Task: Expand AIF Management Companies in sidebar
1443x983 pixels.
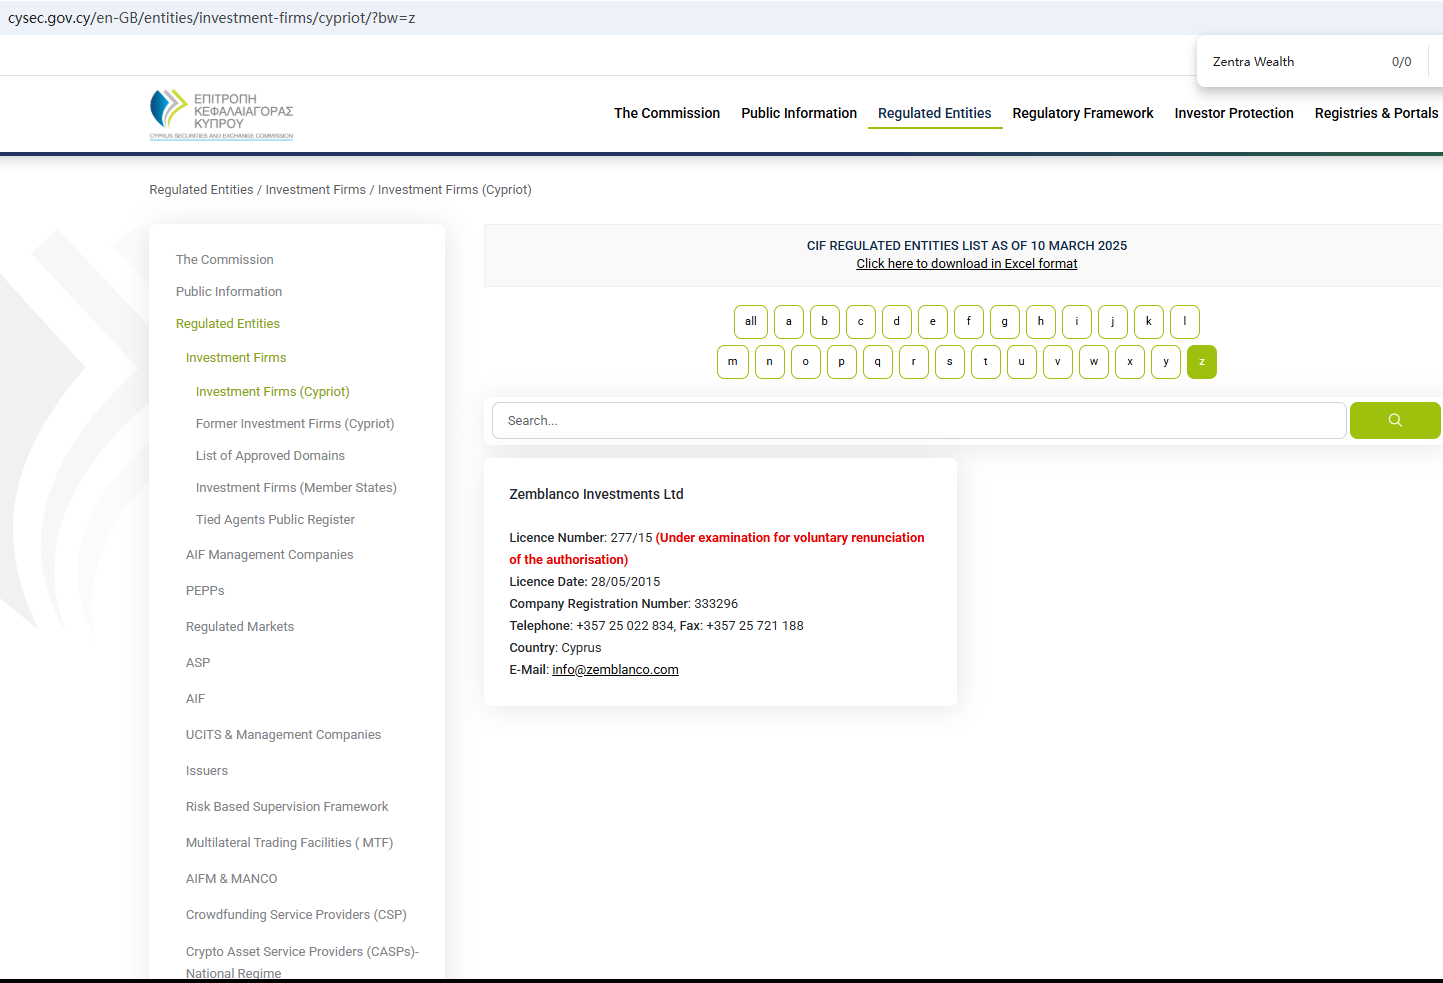Action: (269, 555)
